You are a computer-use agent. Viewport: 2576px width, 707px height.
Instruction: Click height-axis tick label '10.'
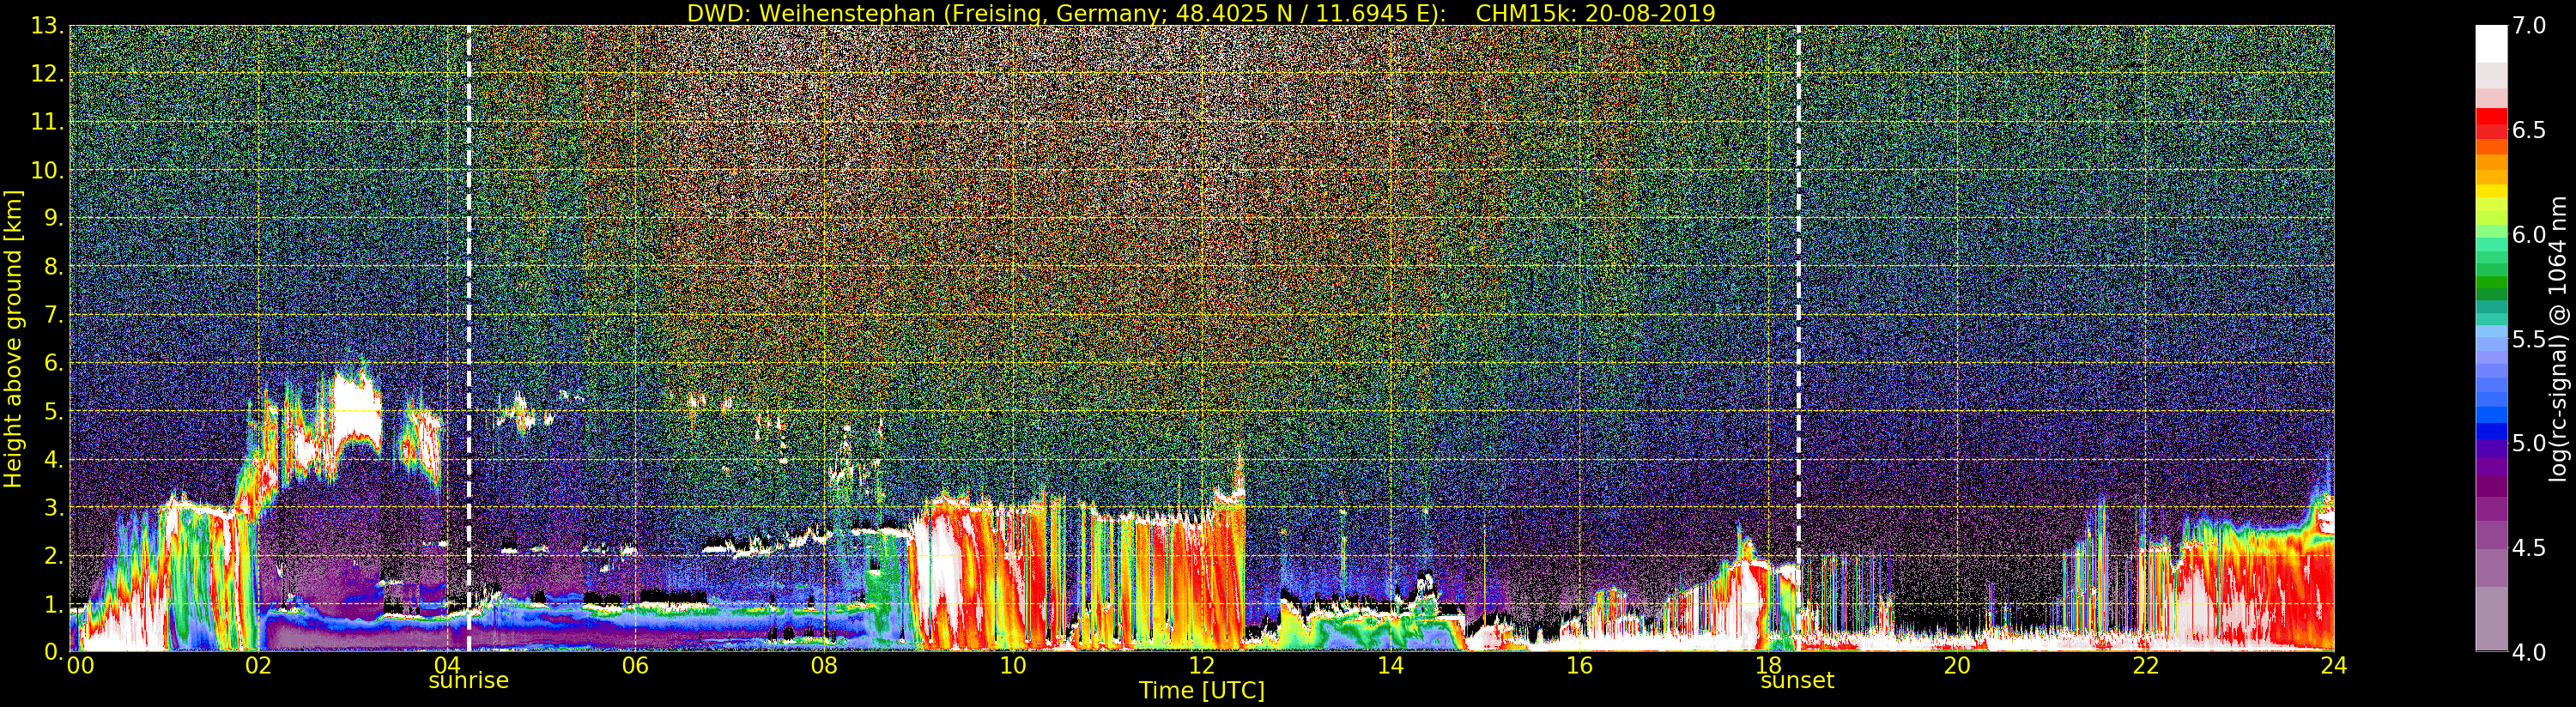coord(47,170)
